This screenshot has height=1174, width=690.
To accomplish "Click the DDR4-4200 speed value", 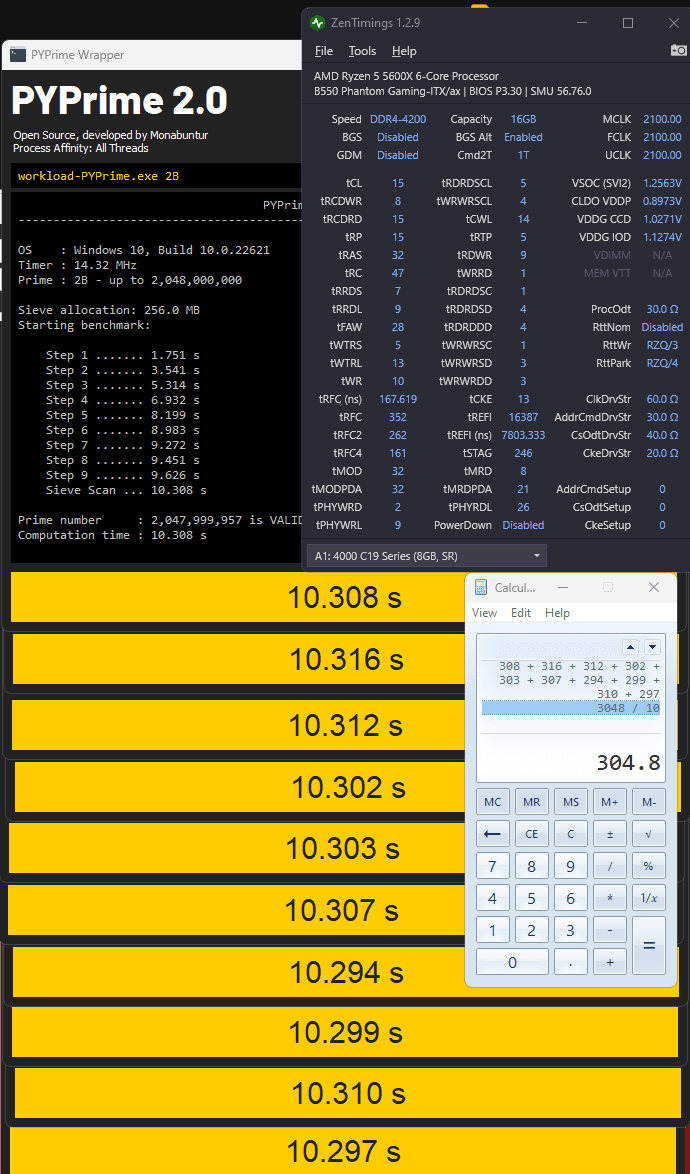I will (398, 119).
